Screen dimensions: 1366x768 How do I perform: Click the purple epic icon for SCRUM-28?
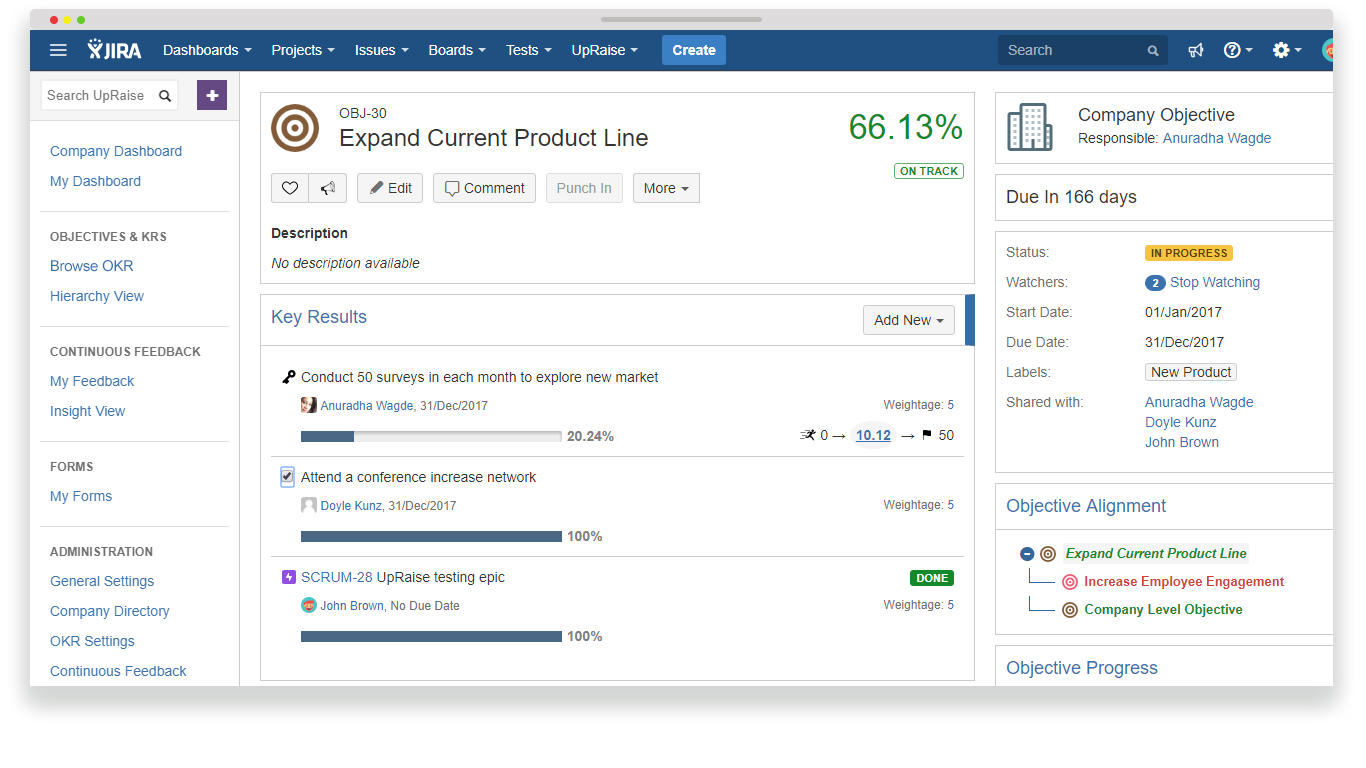pos(288,577)
